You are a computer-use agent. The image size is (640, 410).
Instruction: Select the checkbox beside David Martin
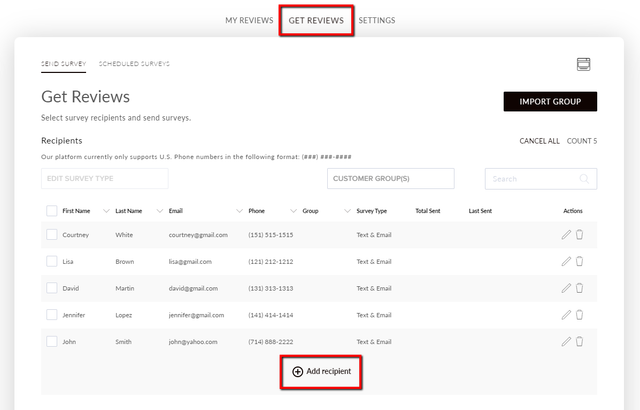pyautogui.click(x=52, y=288)
